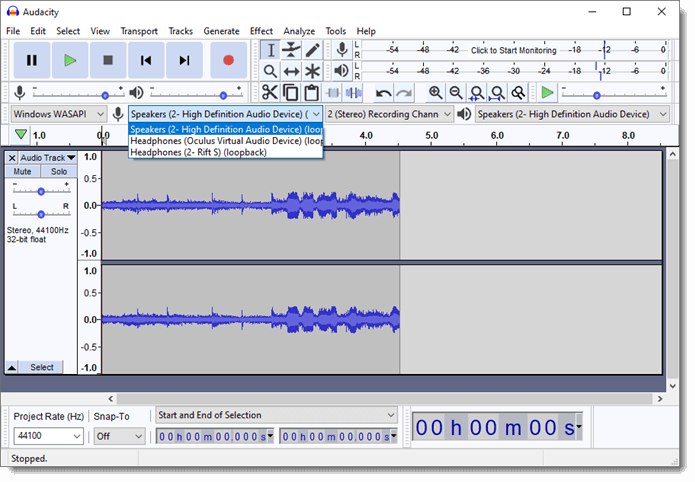Close the Audio Track with X
Screen dimensions: 695x482
pyautogui.click(x=12, y=158)
